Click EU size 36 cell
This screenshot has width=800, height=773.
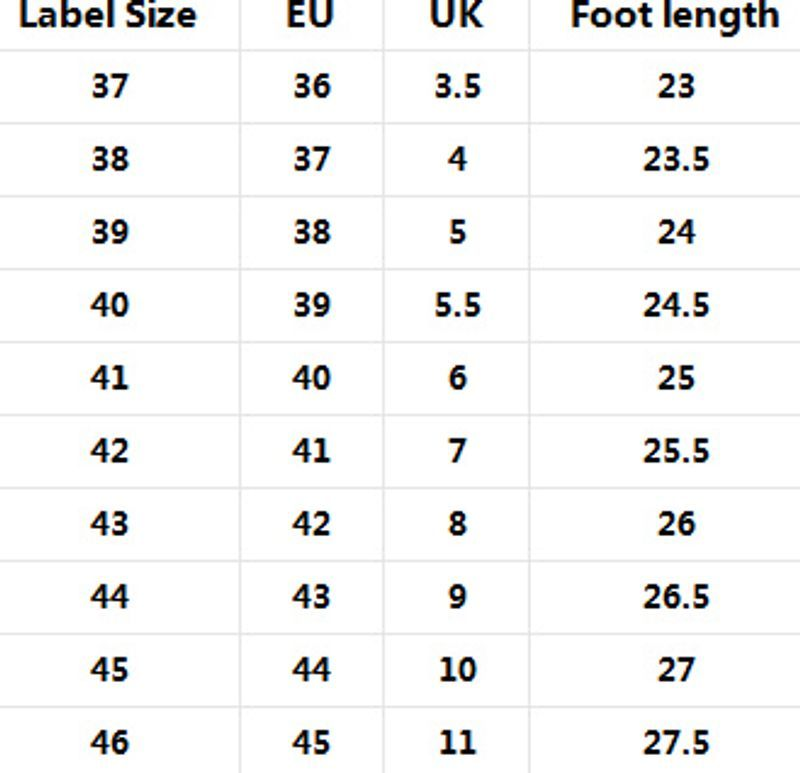pyautogui.click(x=311, y=86)
